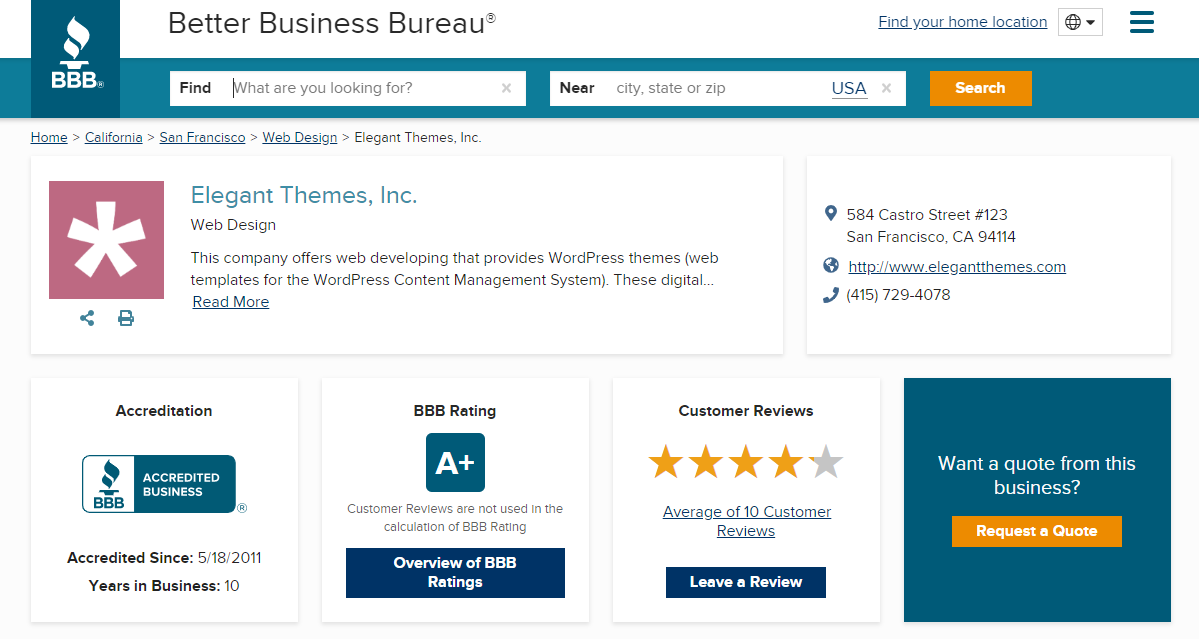This screenshot has height=639, width=1199.
Task: Click the BBB torch logo
Action: pos(76,58)
